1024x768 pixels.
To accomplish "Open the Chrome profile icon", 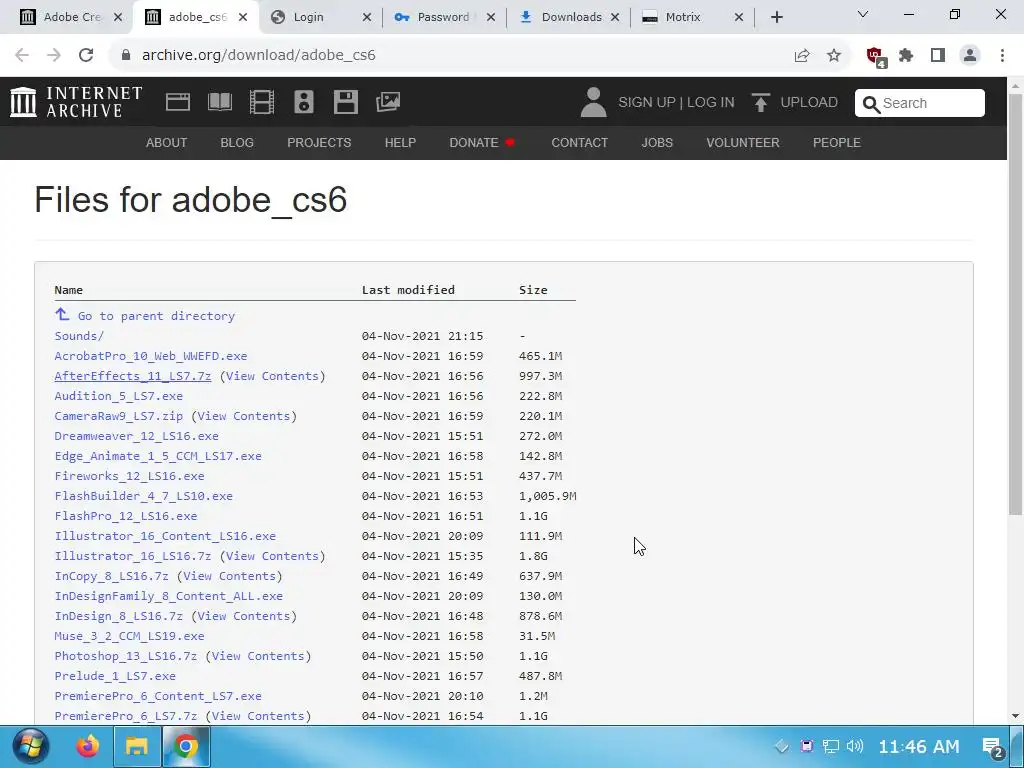I will [970, 55].
